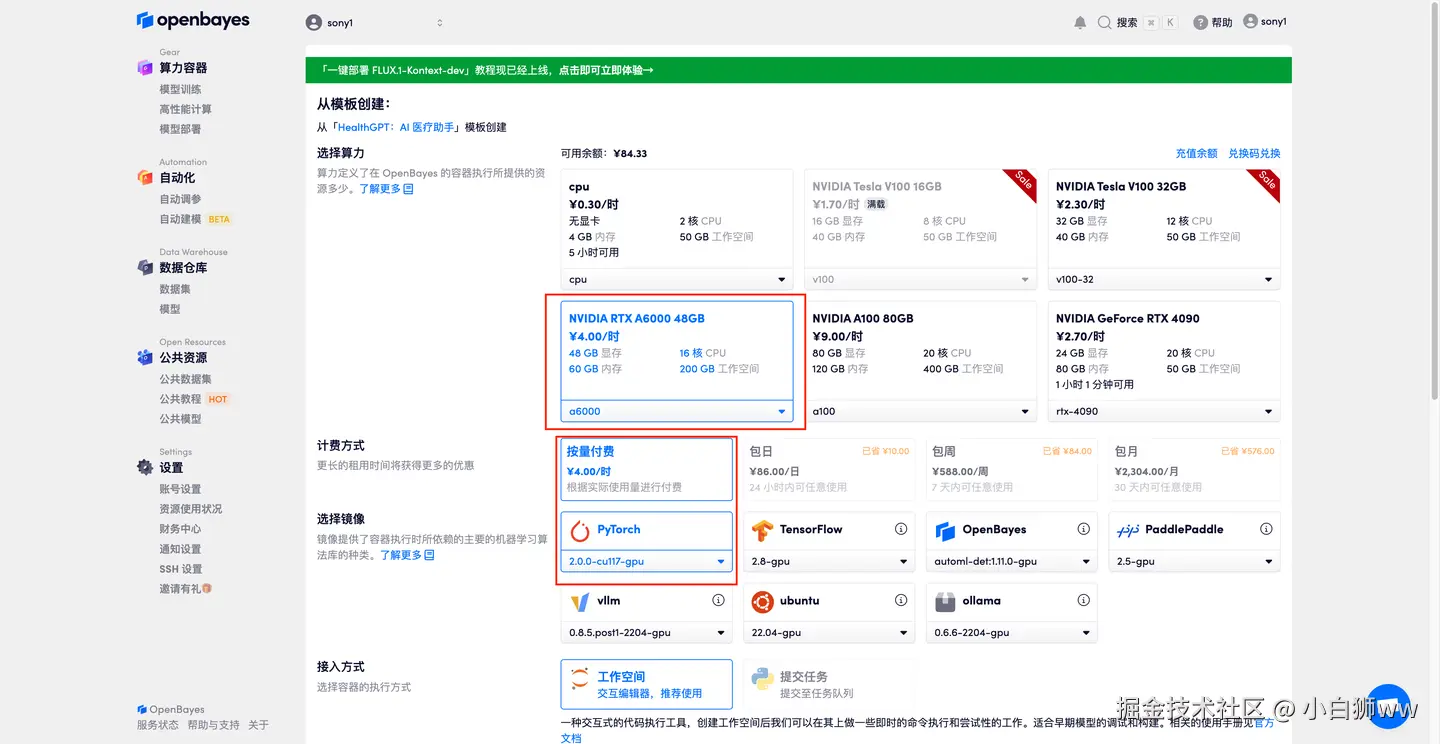The height and width of the screenshot is (744, 1440).
Task: Choose 包月 monthly billing option
Action: coord(1194,469)
